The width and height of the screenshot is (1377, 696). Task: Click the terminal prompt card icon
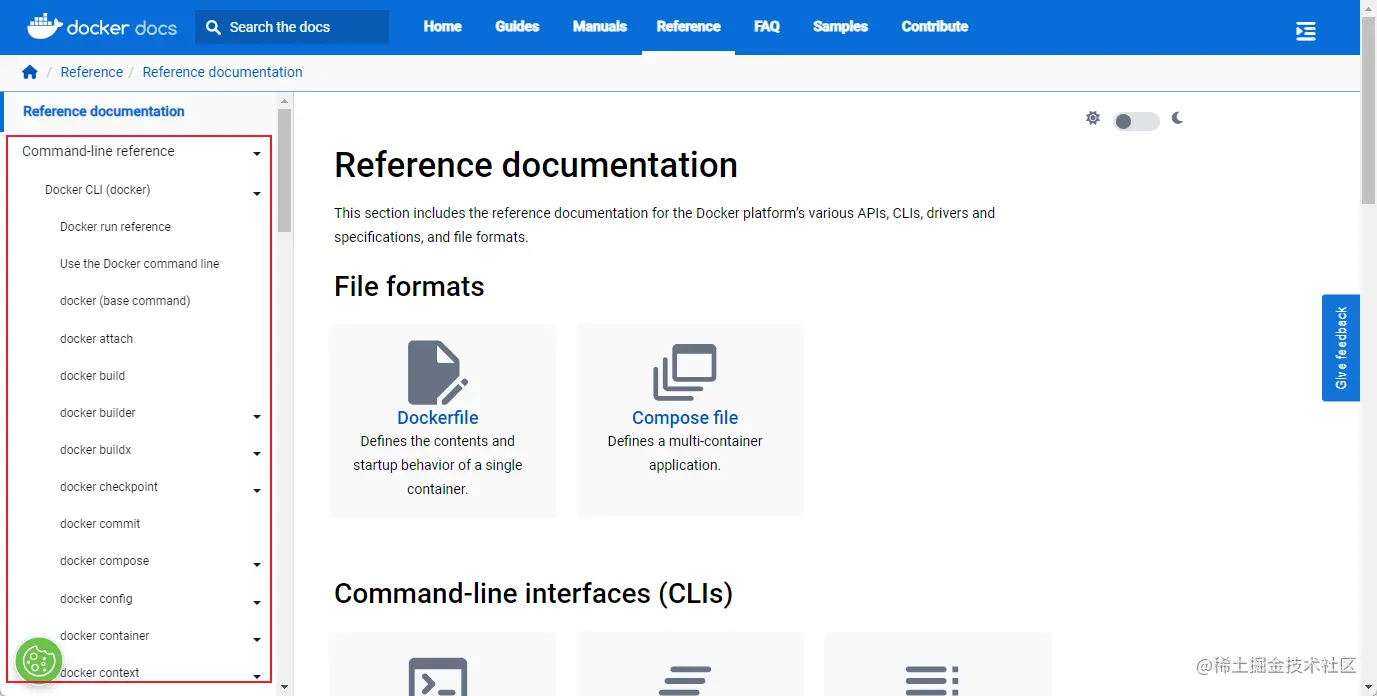(x=438, y=676)
